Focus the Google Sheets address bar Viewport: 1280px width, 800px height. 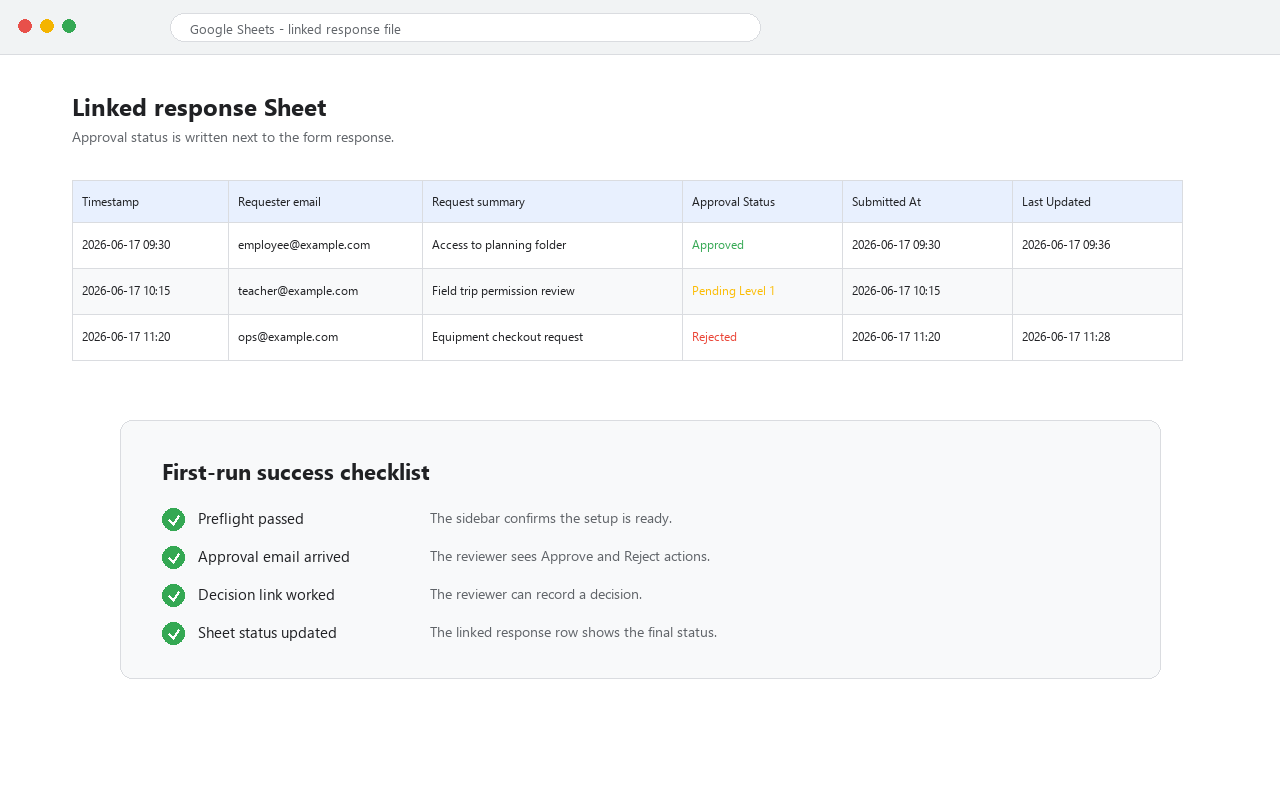pyautogui.click(x=465, y=28)
